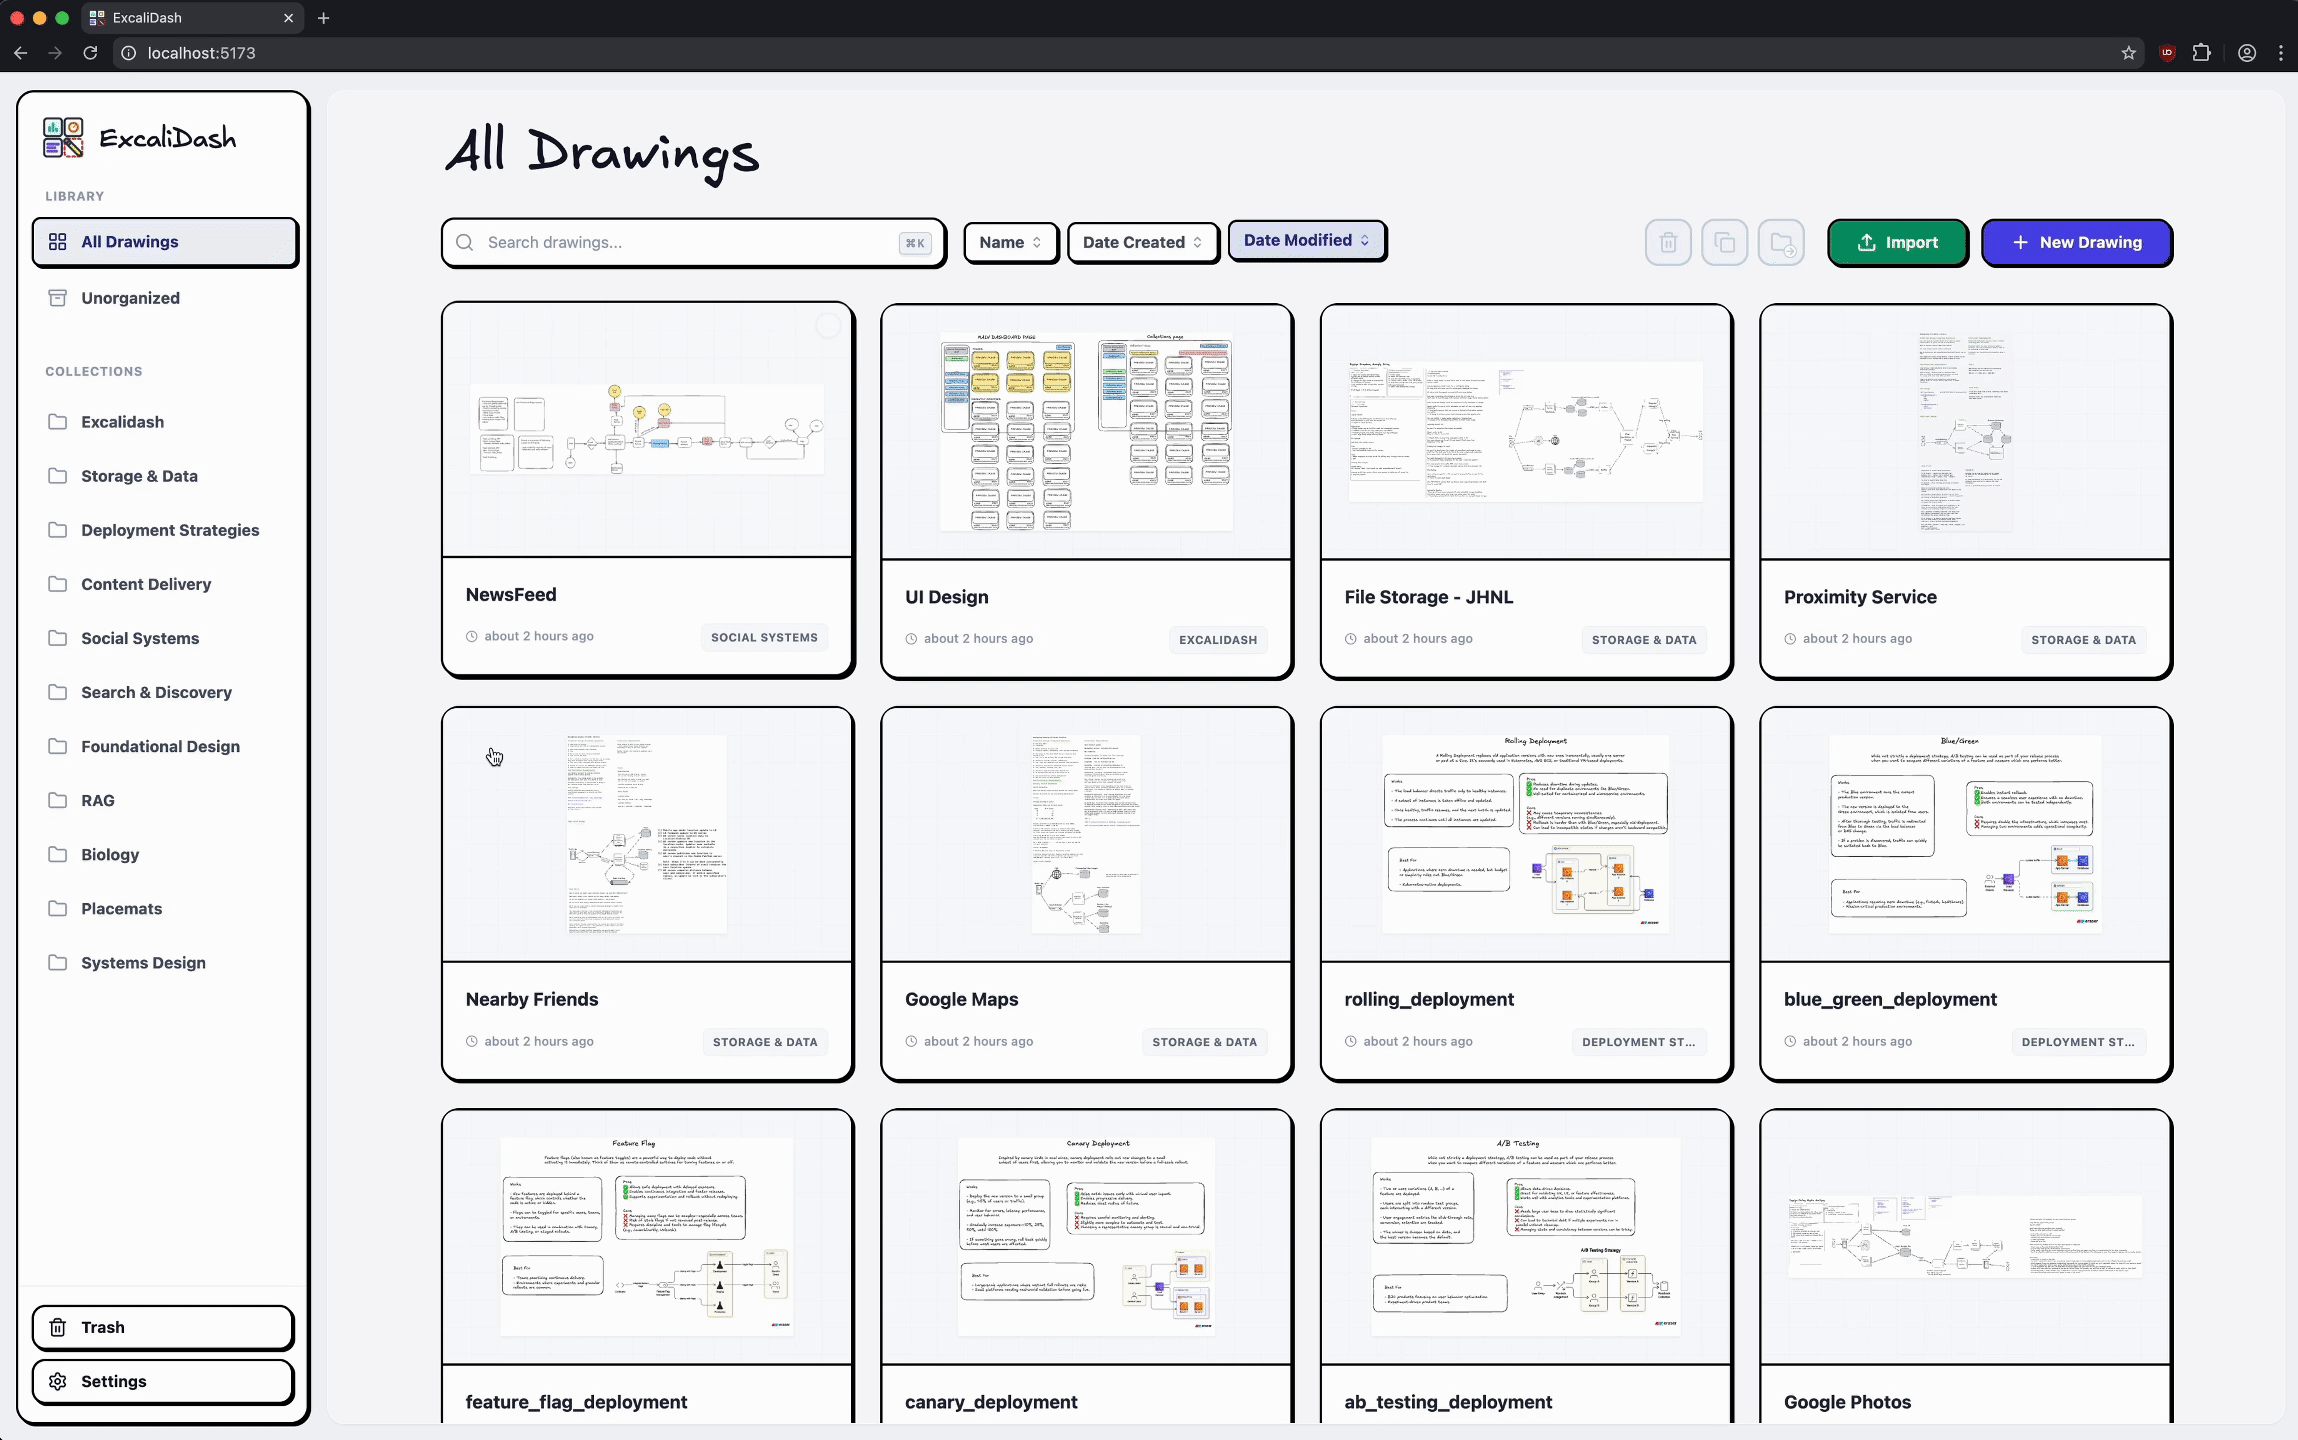Image resolution: width=2298 pixels, height=1440 pixels.
Task: Open the Search & Discovery collection
Action: coord(156,692)
